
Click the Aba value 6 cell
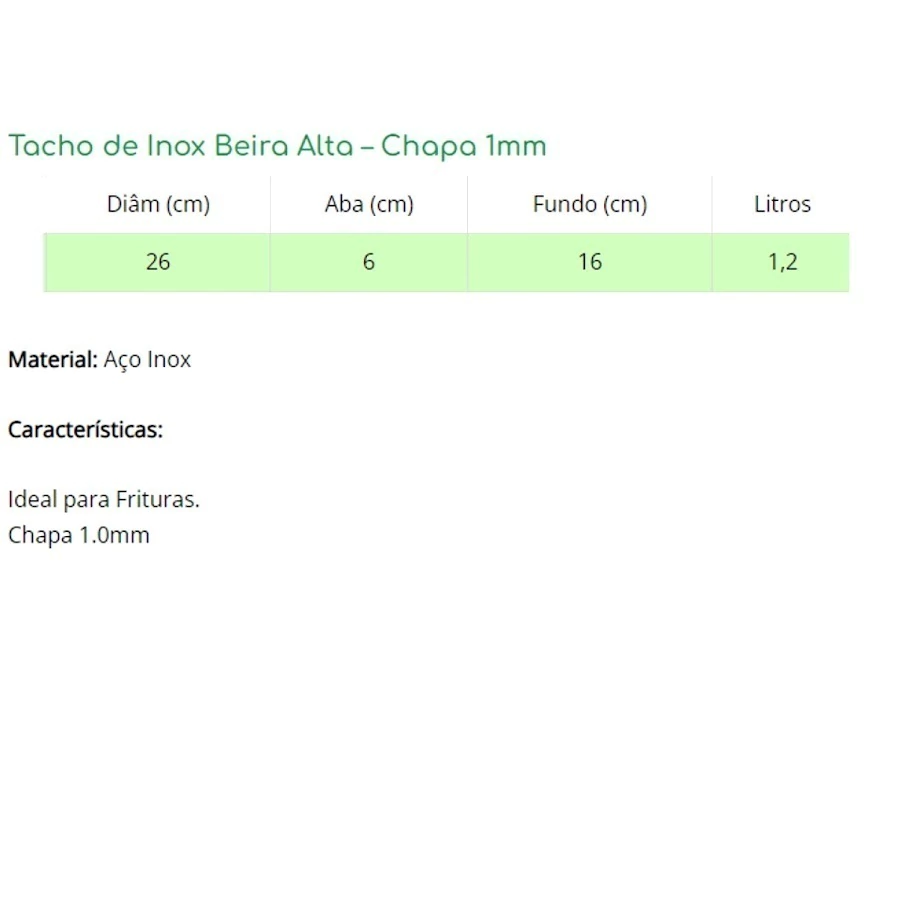click(x=368, y=262)
